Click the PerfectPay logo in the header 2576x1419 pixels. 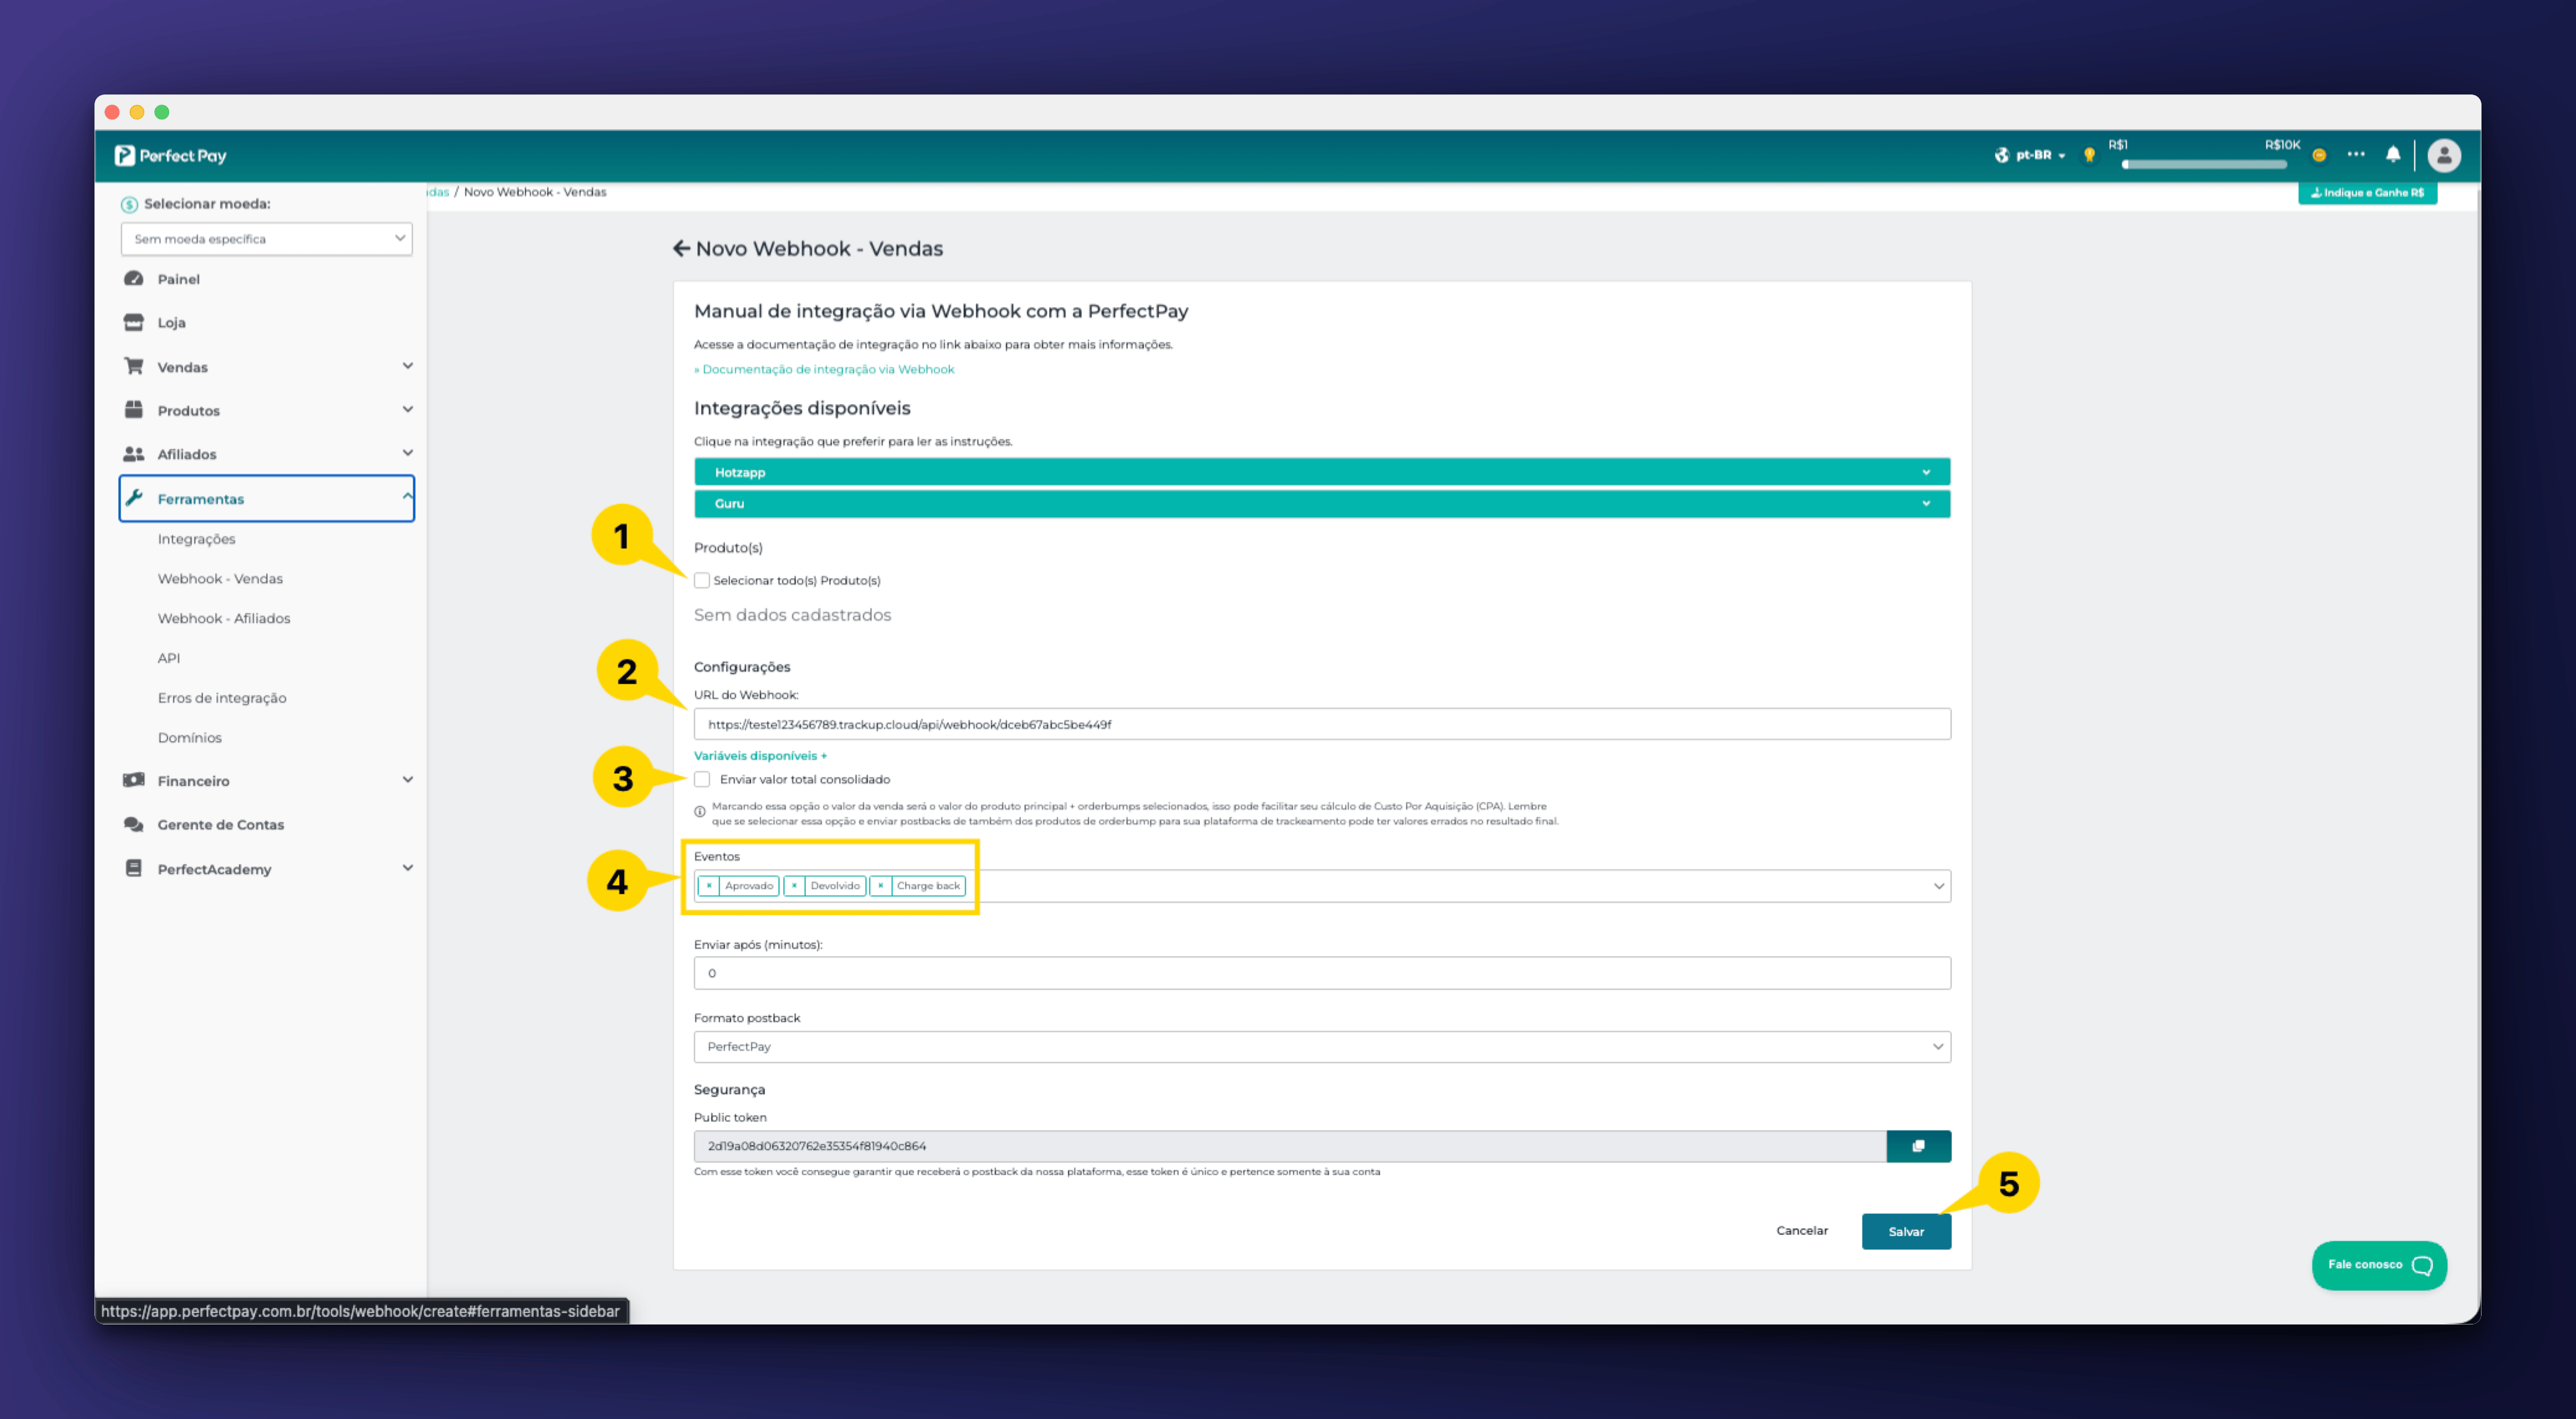point(170,155)
